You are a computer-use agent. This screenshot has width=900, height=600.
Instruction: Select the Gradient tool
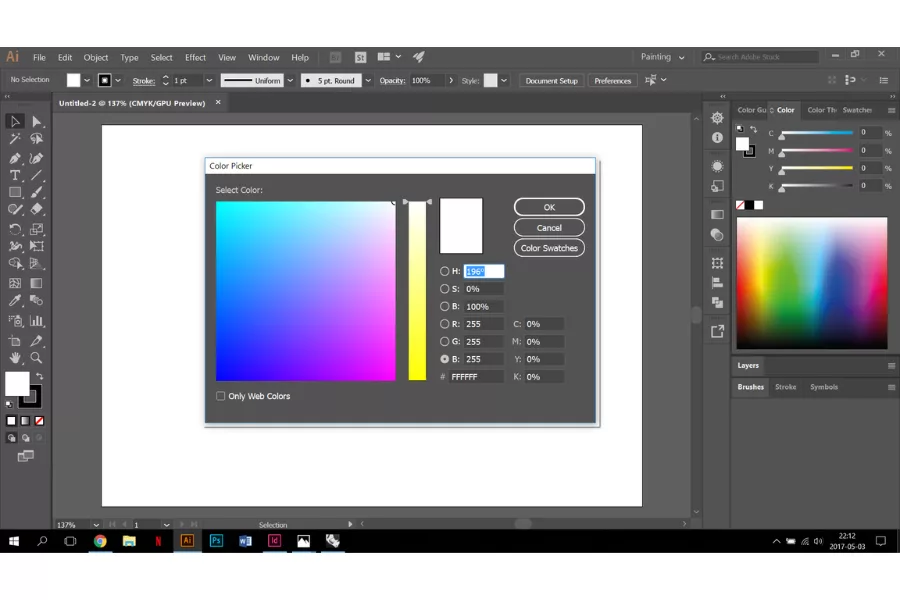(x=37, y=283)
